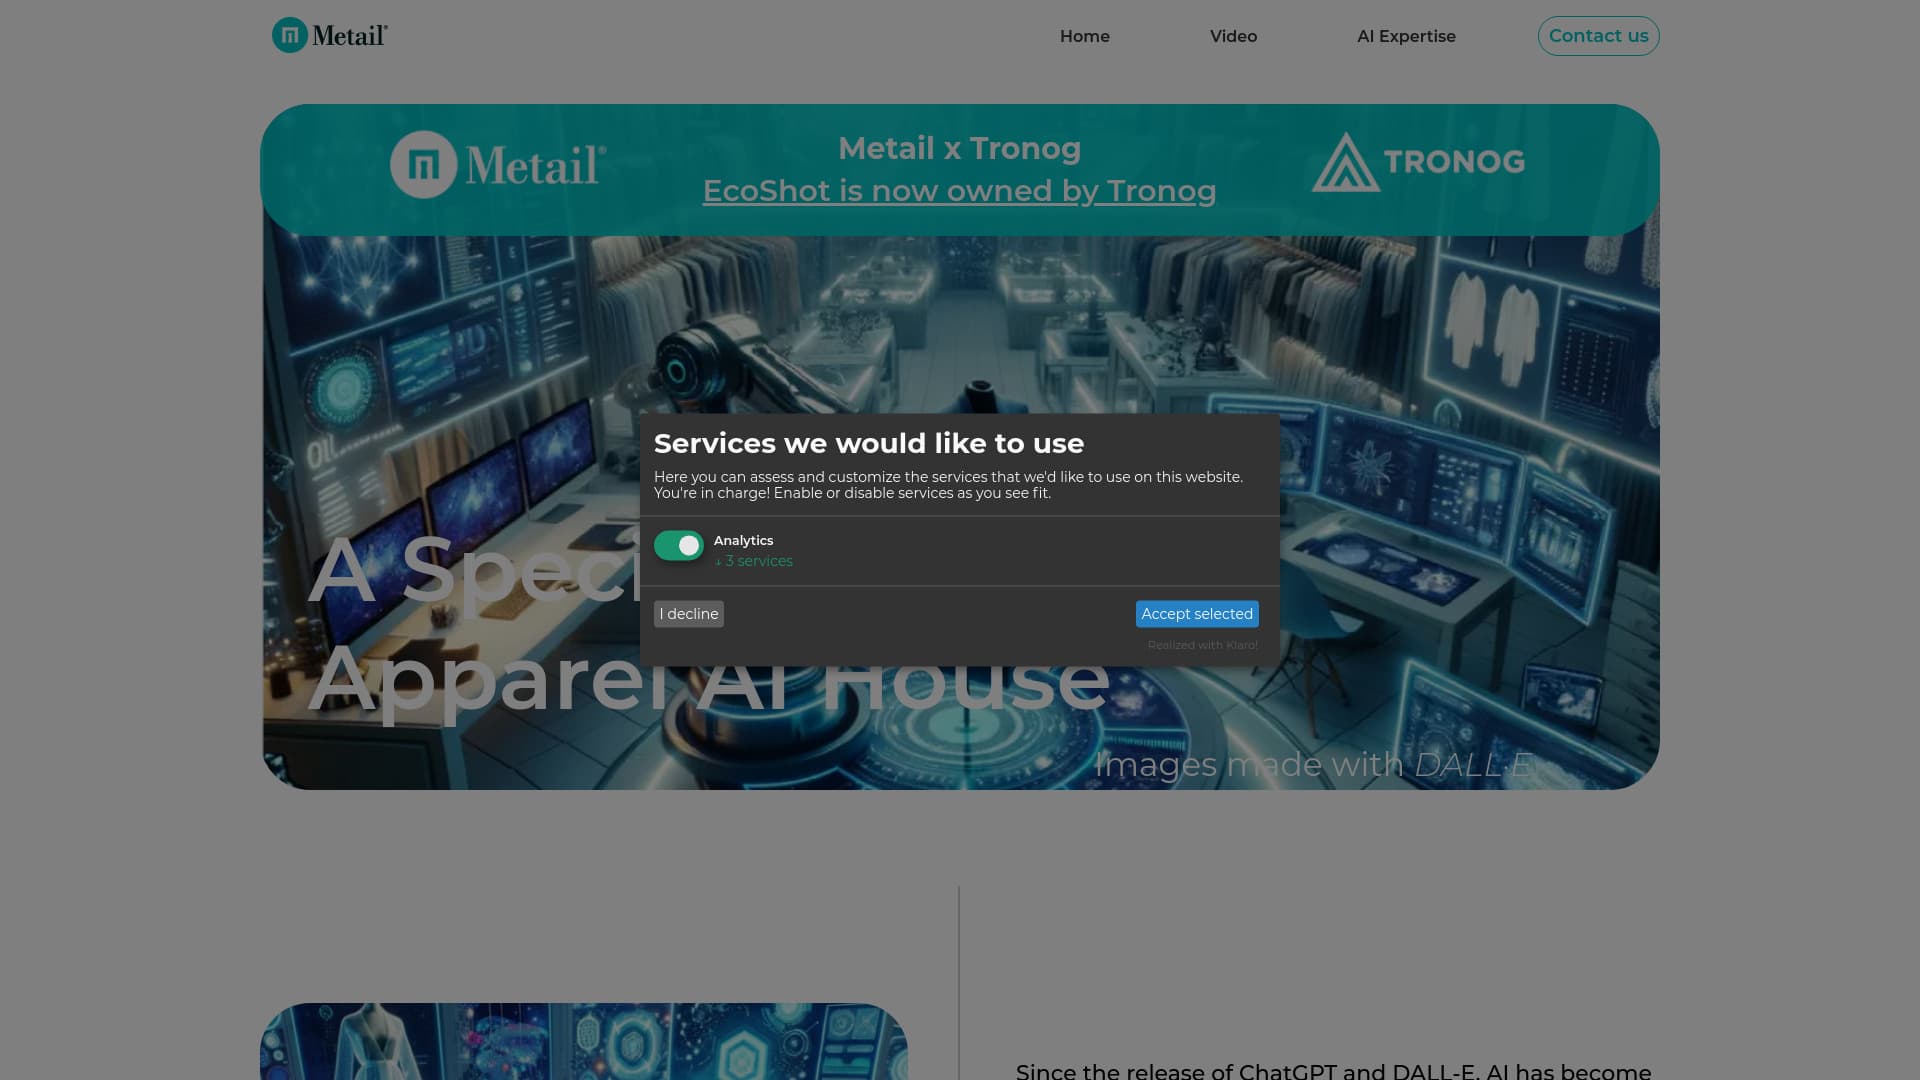The width and height of the screenshot is (1920, 1080).
Task: Click the Contact us button
Action: coord(1597,35)
